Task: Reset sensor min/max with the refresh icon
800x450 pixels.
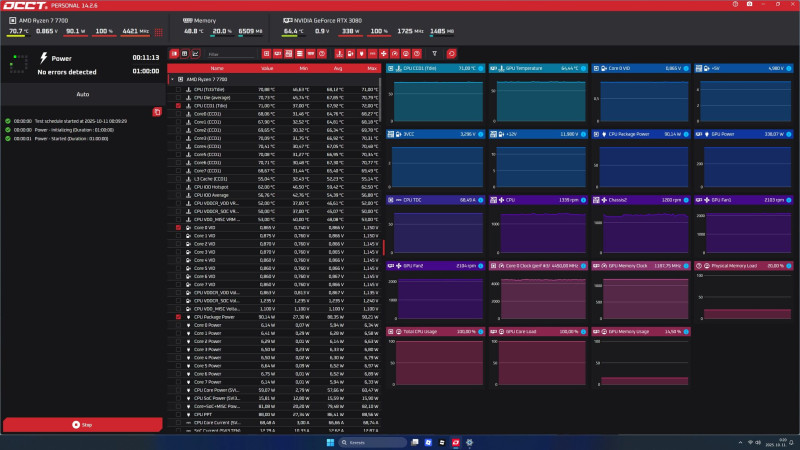Action: [452, 54]
